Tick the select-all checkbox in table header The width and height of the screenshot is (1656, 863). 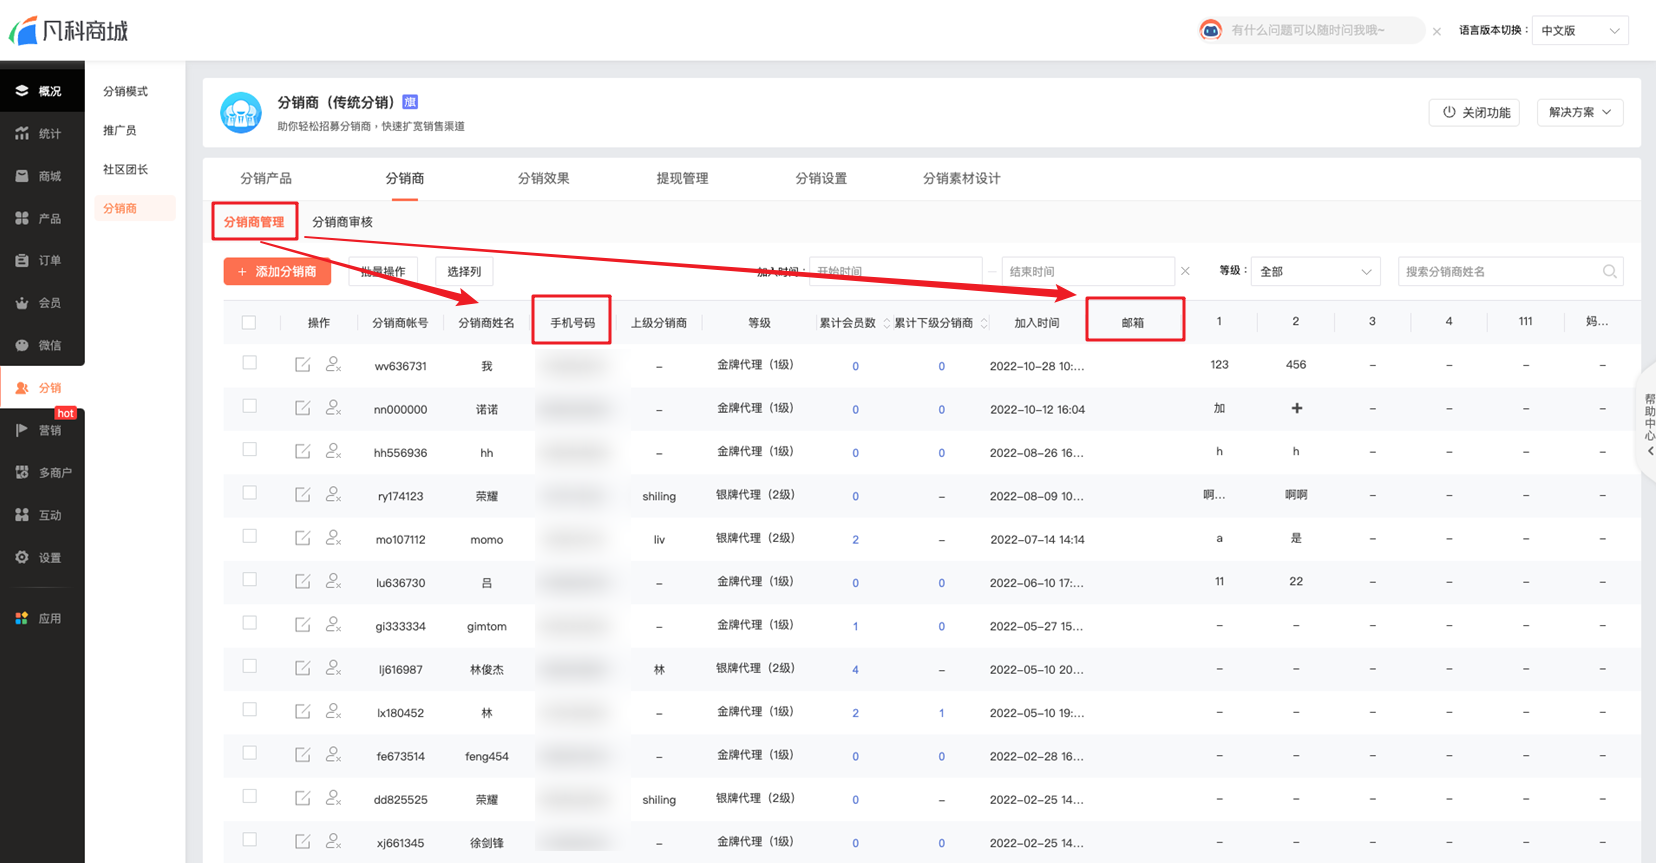[x=249, y=322]
